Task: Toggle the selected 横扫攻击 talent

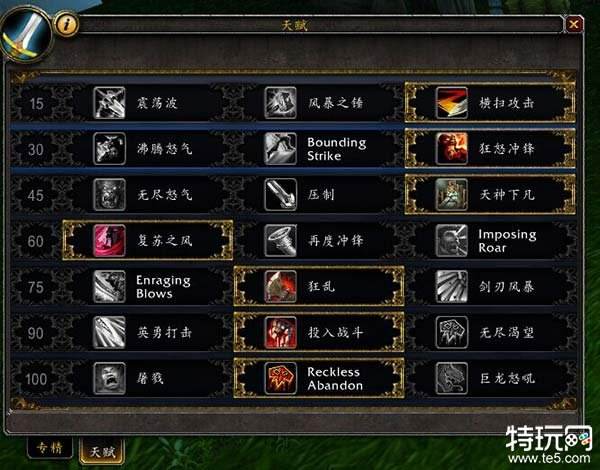Action: [490, 103]
